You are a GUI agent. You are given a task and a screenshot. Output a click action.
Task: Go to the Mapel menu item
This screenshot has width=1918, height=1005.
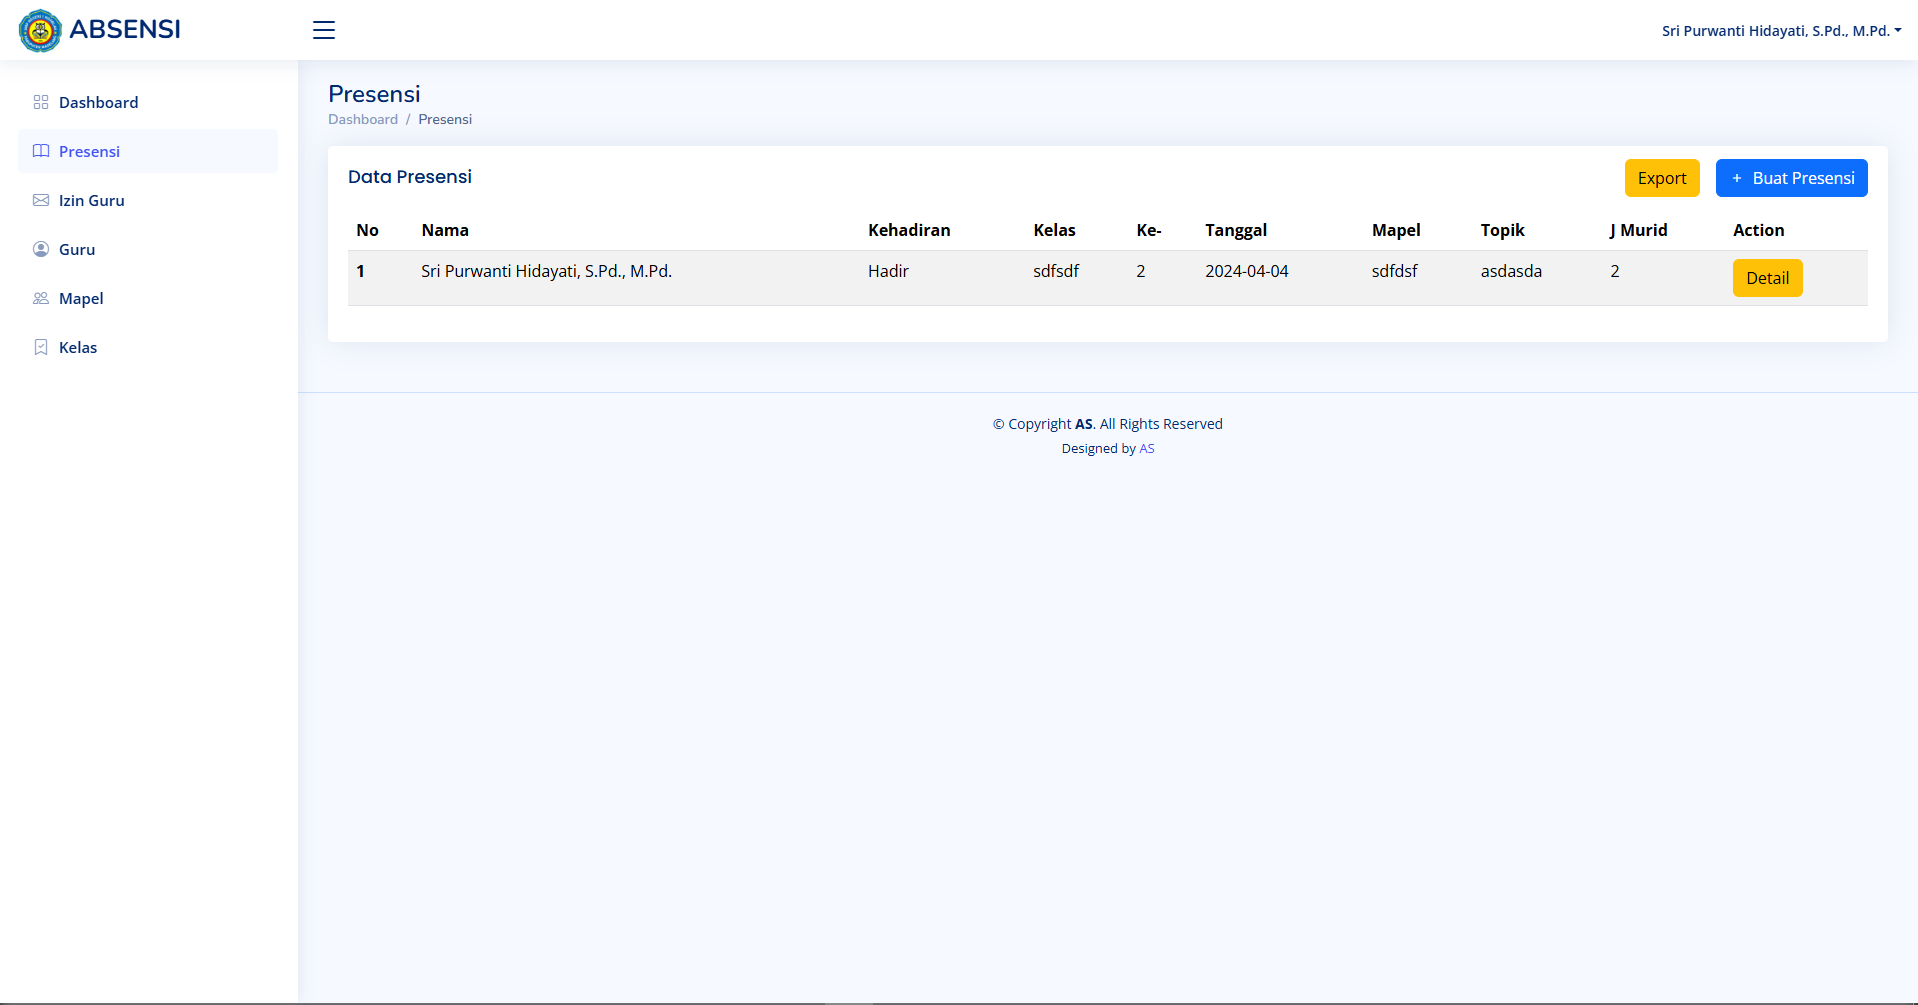tap(81, 298)
